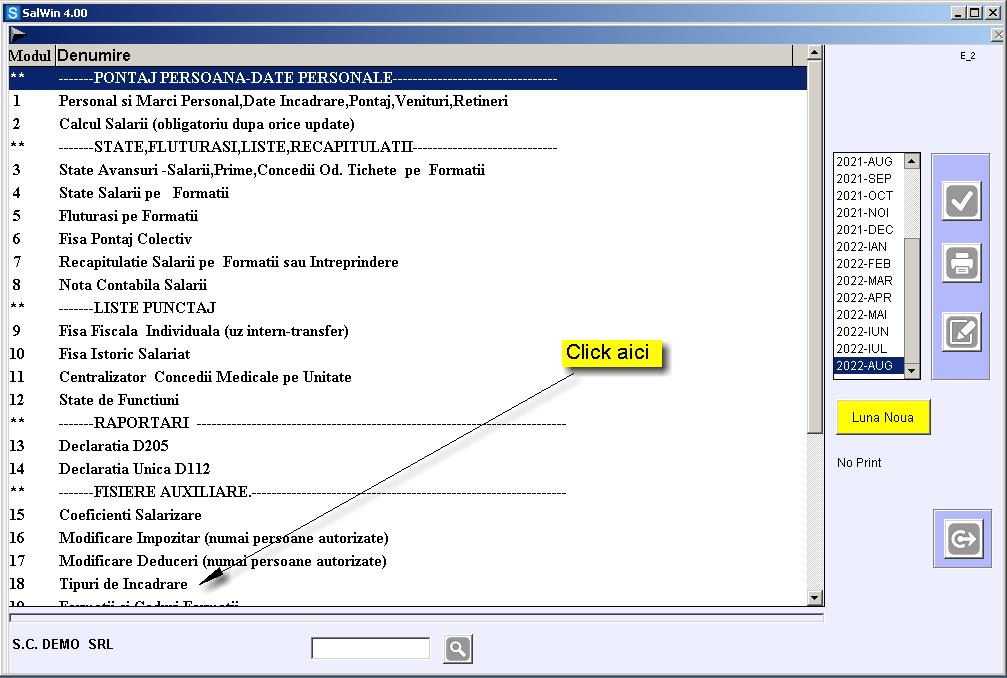The image size is (1007, 678).
Task: Select Fluturasi pe Formatii module
Action: tap(128, 216)
